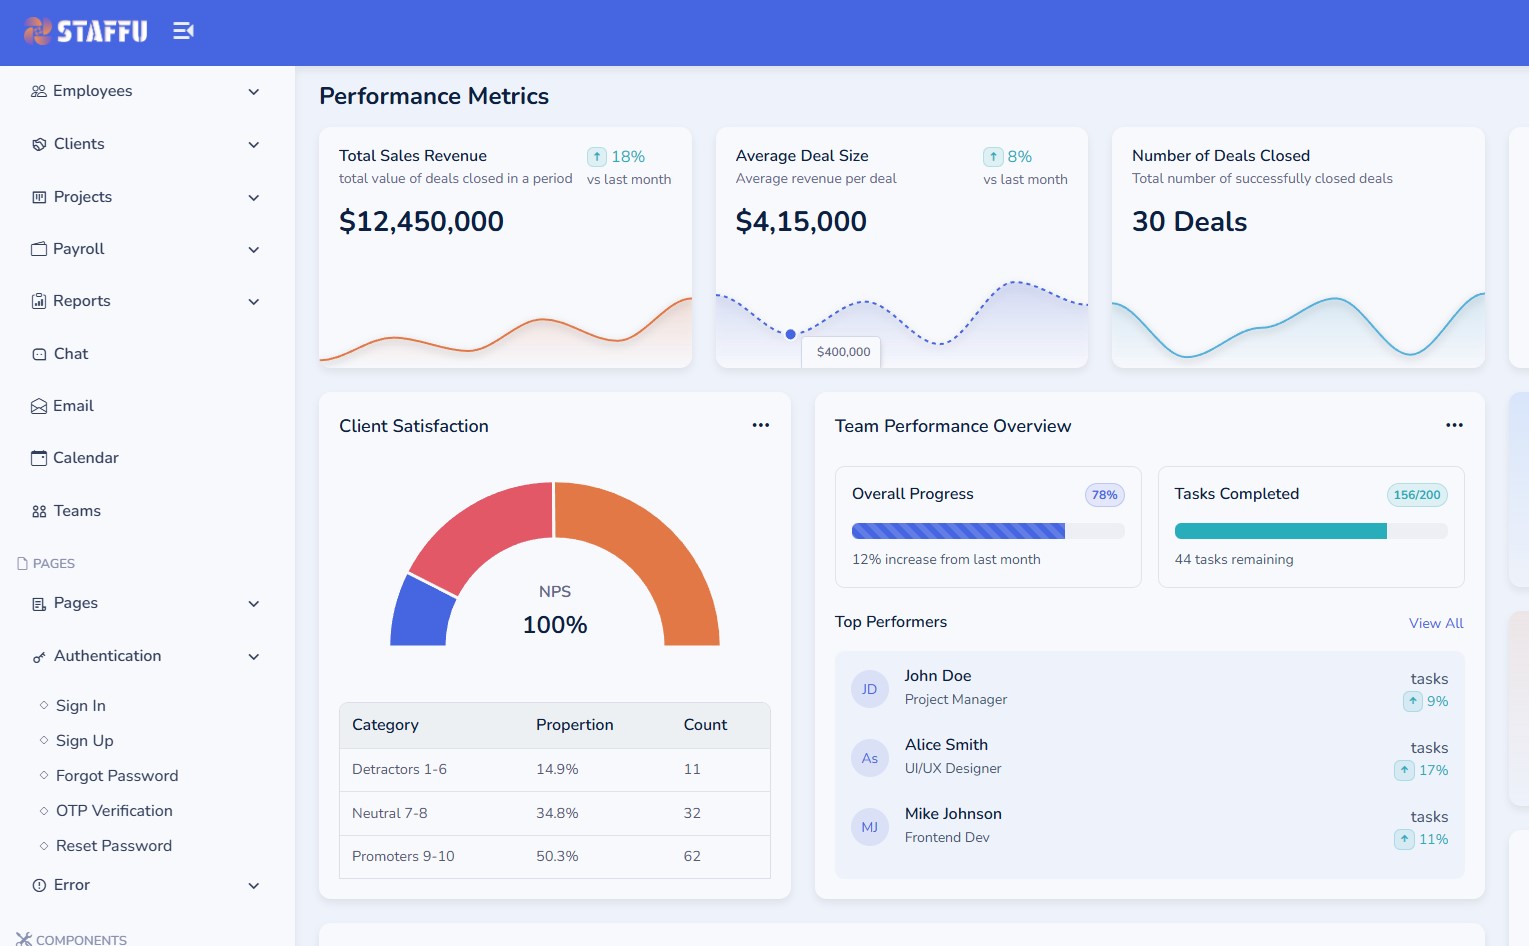Expand the Employees menu chevron
The height and width of the screenshot is (946, 1529).
pos(254,92)
